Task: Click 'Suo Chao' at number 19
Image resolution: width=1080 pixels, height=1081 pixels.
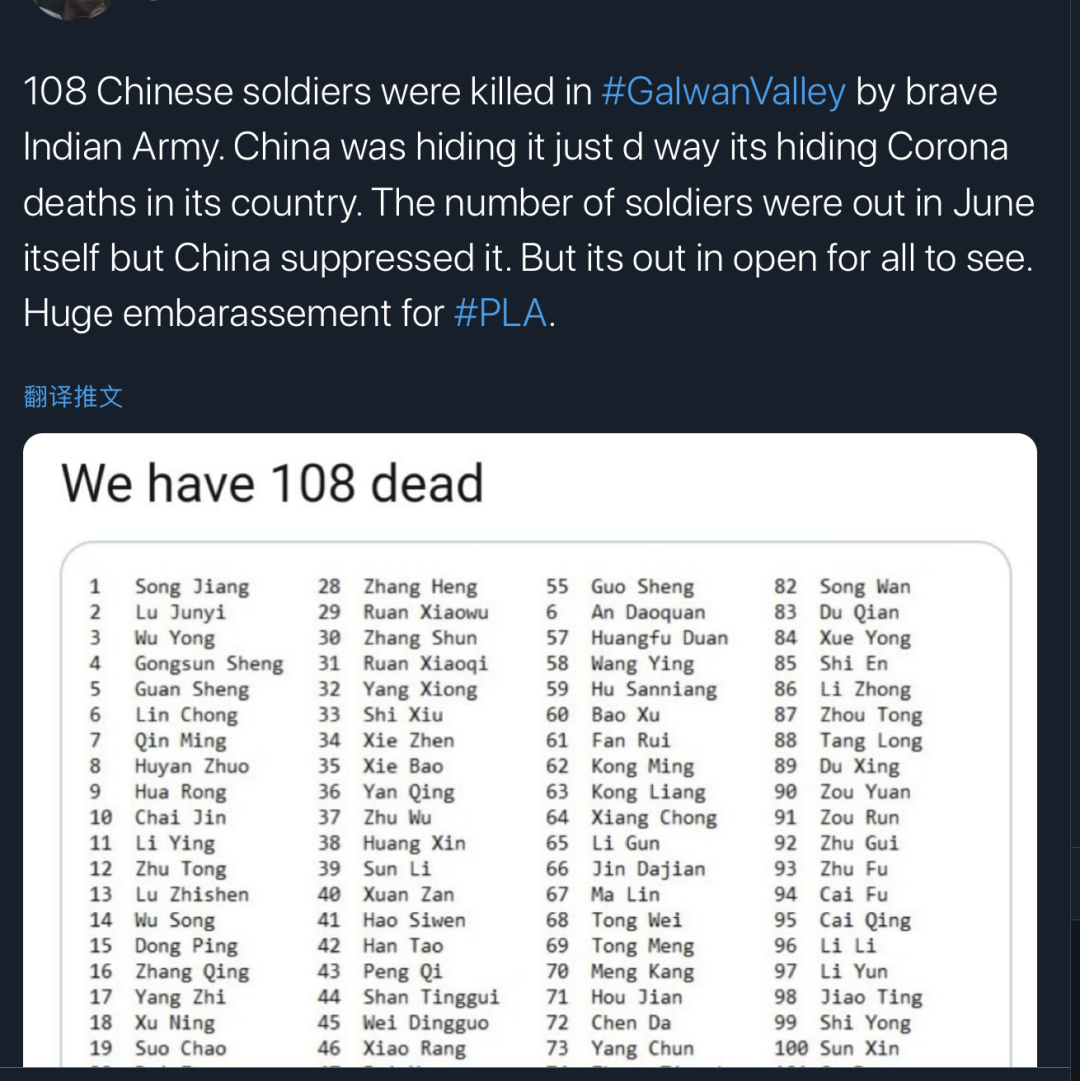Action: pos(181,1048)
